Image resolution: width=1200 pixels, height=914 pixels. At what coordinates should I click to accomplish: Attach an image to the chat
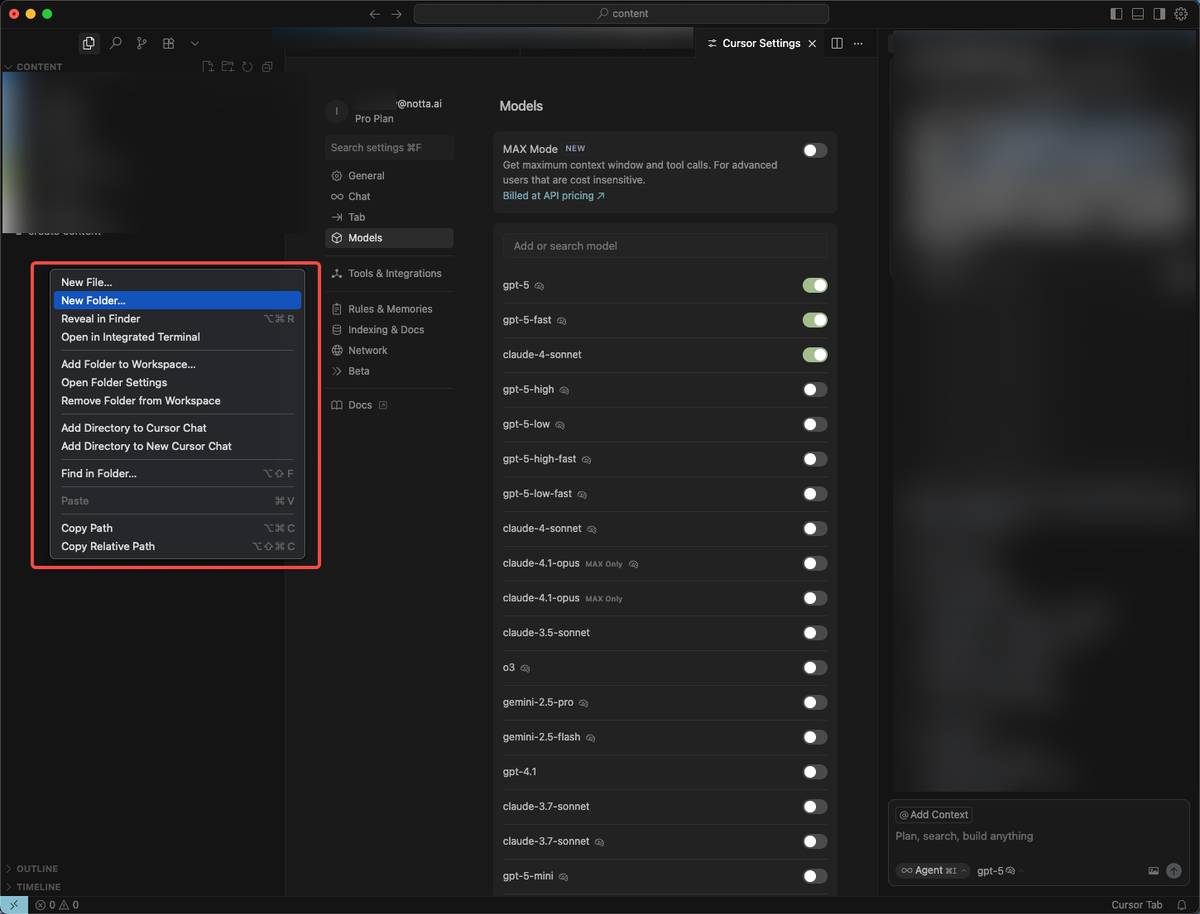click(1153, 871)
